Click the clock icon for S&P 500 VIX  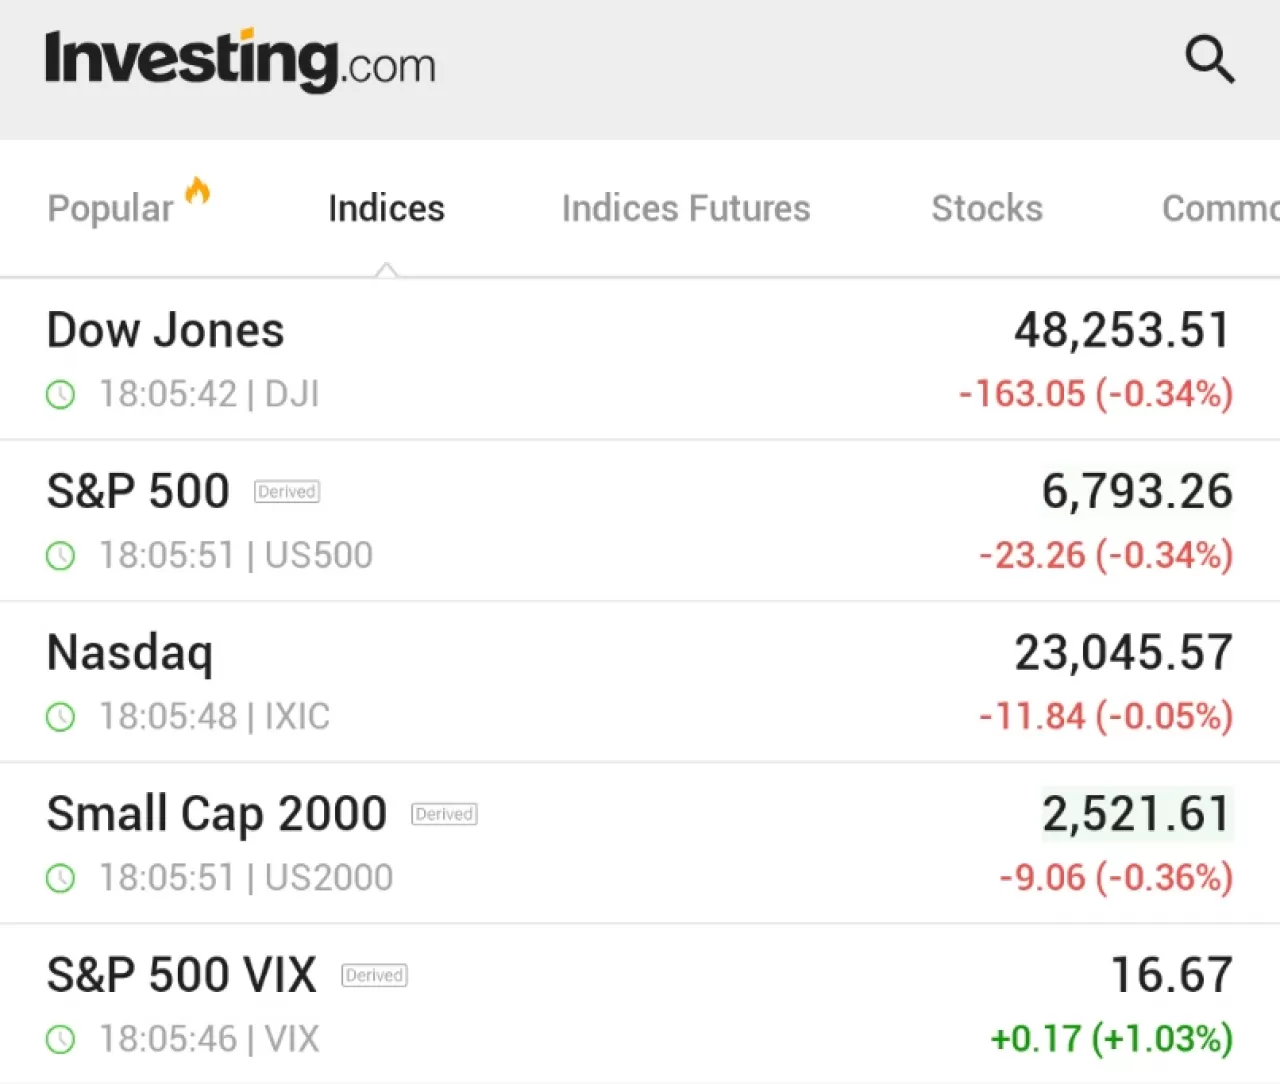click(x=61, y=1040)
